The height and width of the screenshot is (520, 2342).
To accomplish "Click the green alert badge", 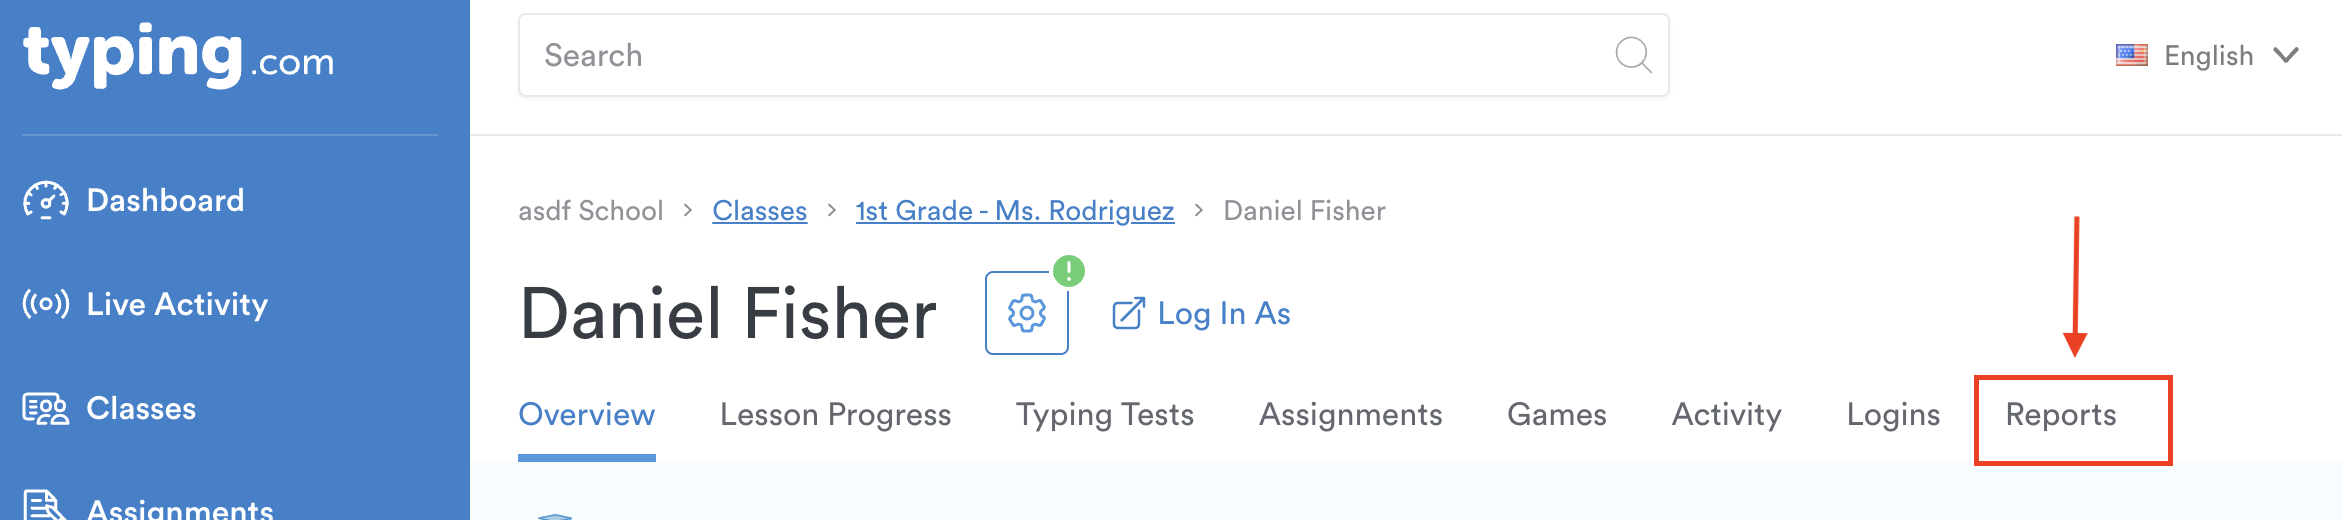I will tap(1069, 271).
